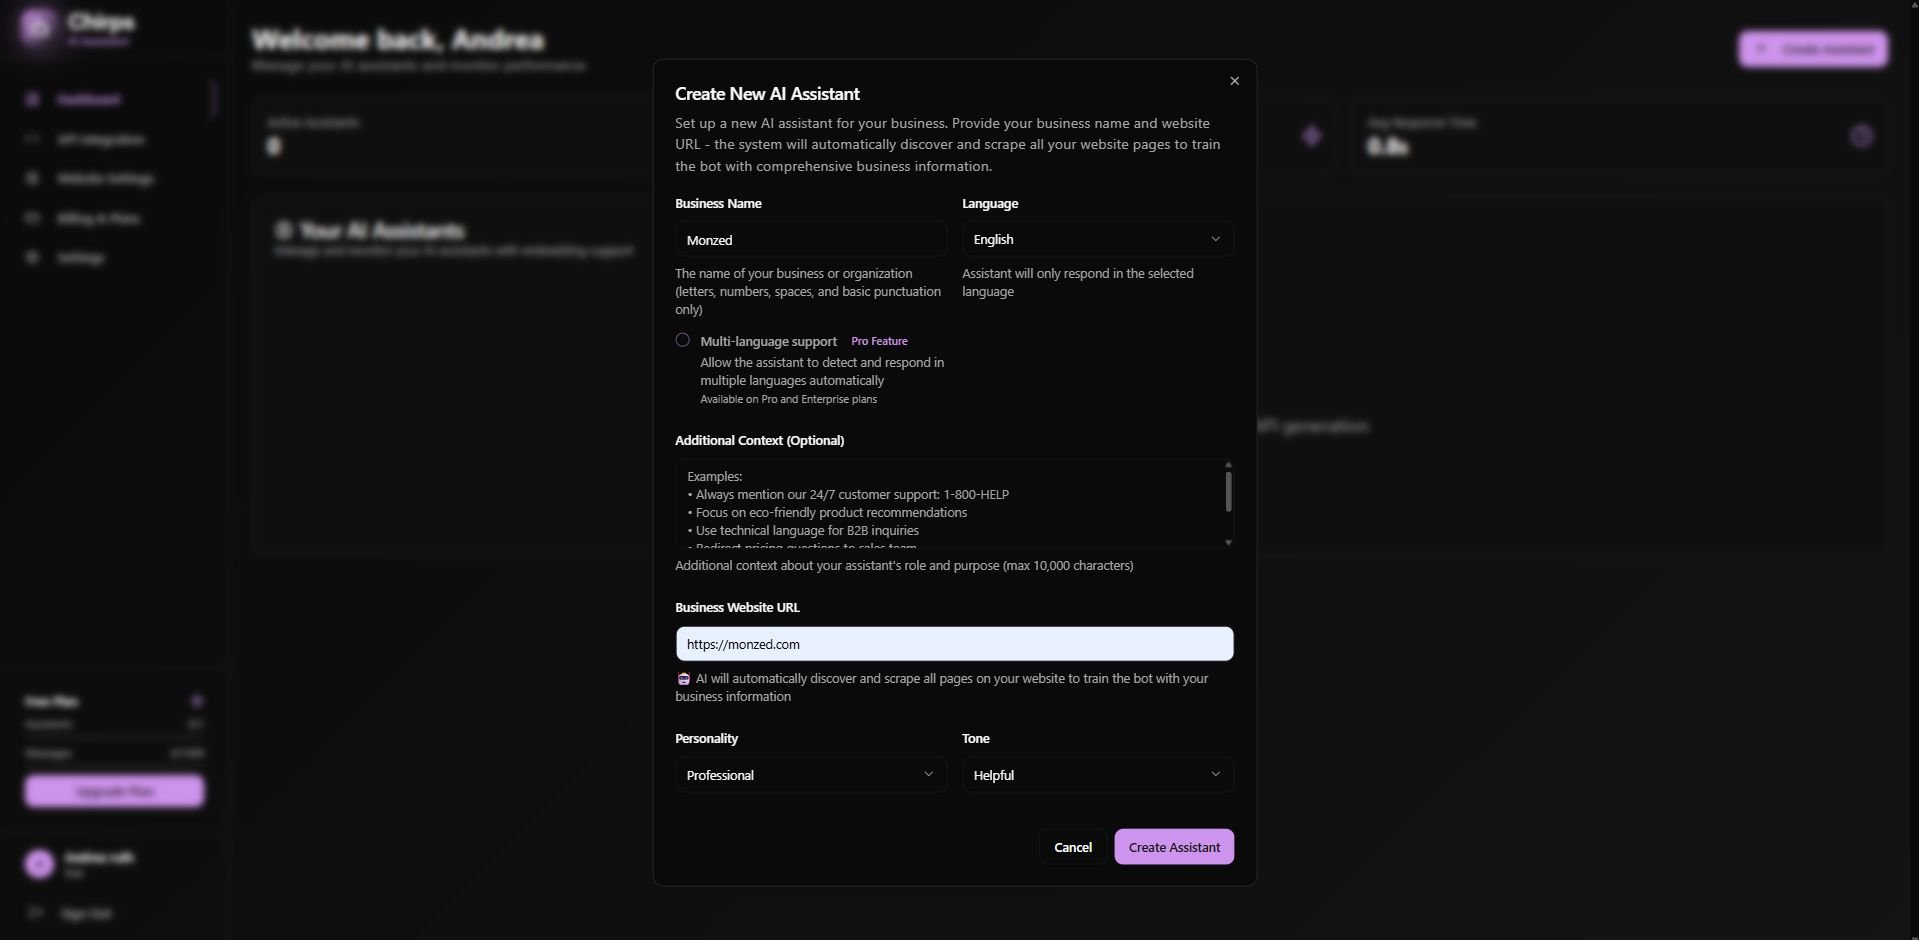Open the Tone dropdown set to Helpful
Viewport: 1919px width, 940px height.
[1097, 775]
